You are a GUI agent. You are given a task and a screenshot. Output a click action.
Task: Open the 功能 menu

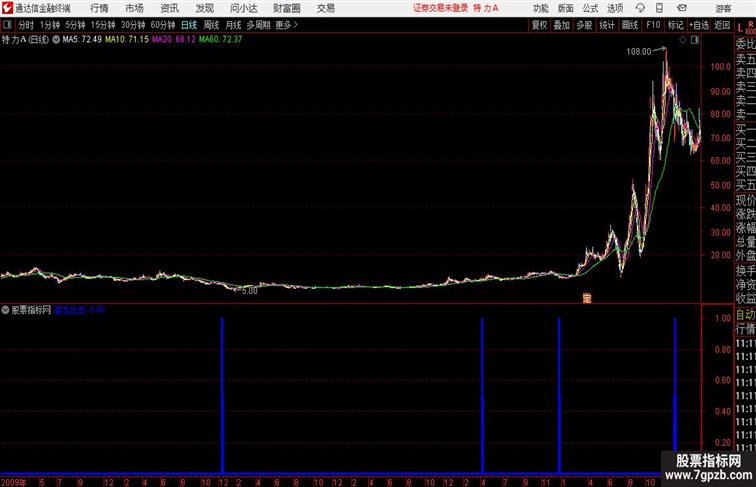pyautogui.click(x=541, y=8)
